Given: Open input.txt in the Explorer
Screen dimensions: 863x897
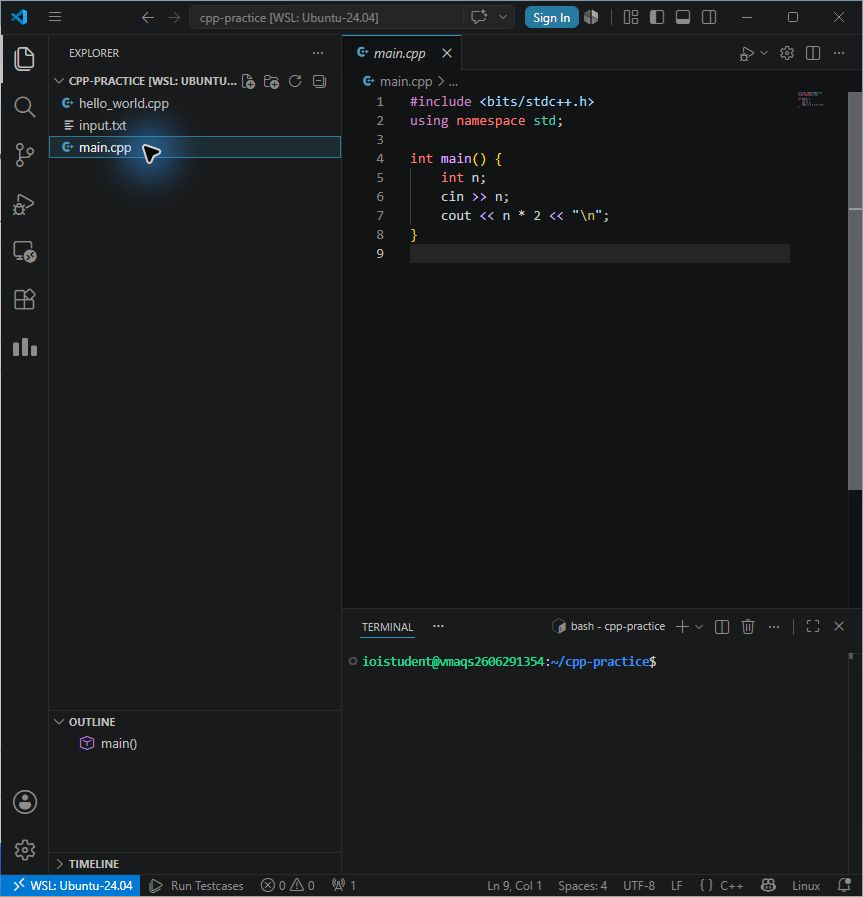Looking at the screenshot, I should pyautogui.click(x=194, y=125).
